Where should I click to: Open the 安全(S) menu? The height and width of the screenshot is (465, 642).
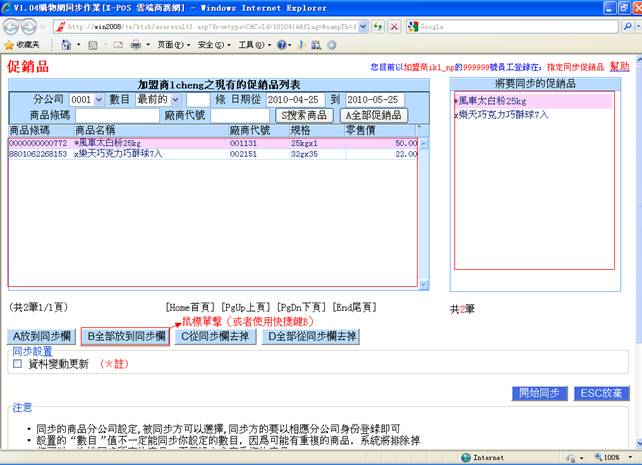pyautogui.click(x=210, y=45)
